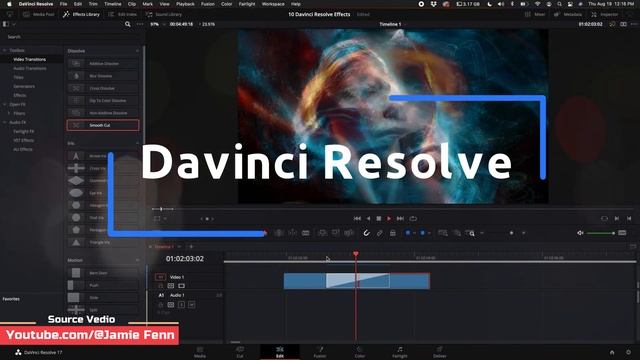The width and height of the screenshot is (640, 360).
Task: Select the Smooth Cut transition
Action: point(103,125)
